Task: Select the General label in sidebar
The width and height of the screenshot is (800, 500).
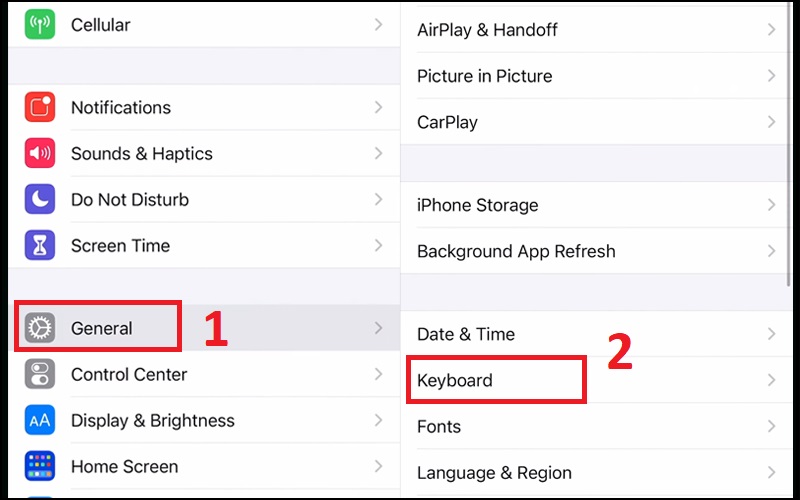Action: pyautogui.click(x=102, y=328)
